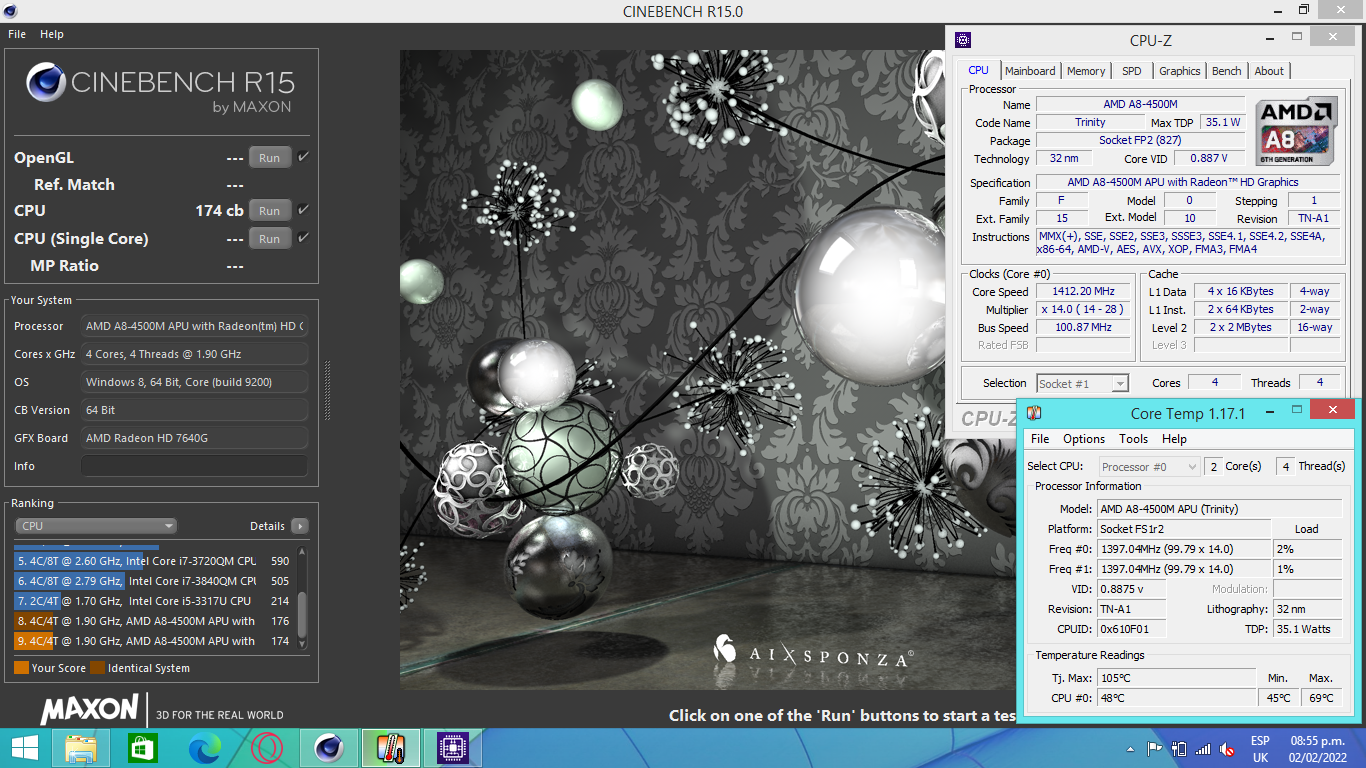Open Tools menu in Core Temp
The image size is (1366, 768).
(1133, 439)
